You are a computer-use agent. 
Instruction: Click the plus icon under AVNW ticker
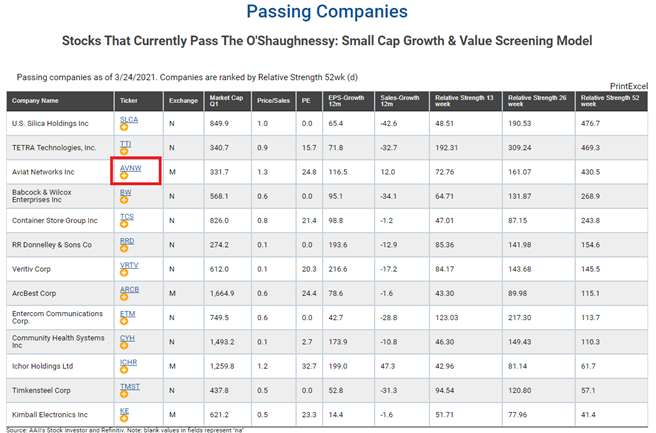click(124, 176)
